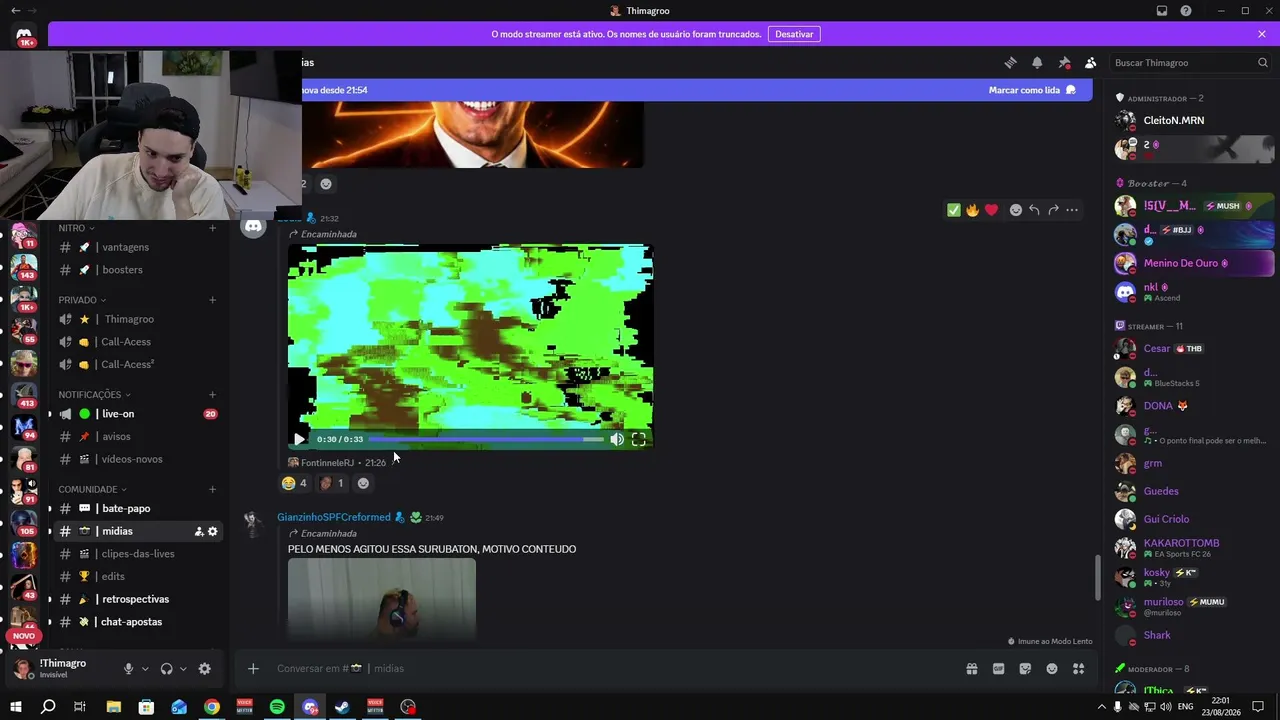
Task: Collapse the NITRO category
Action: [77, 228]
